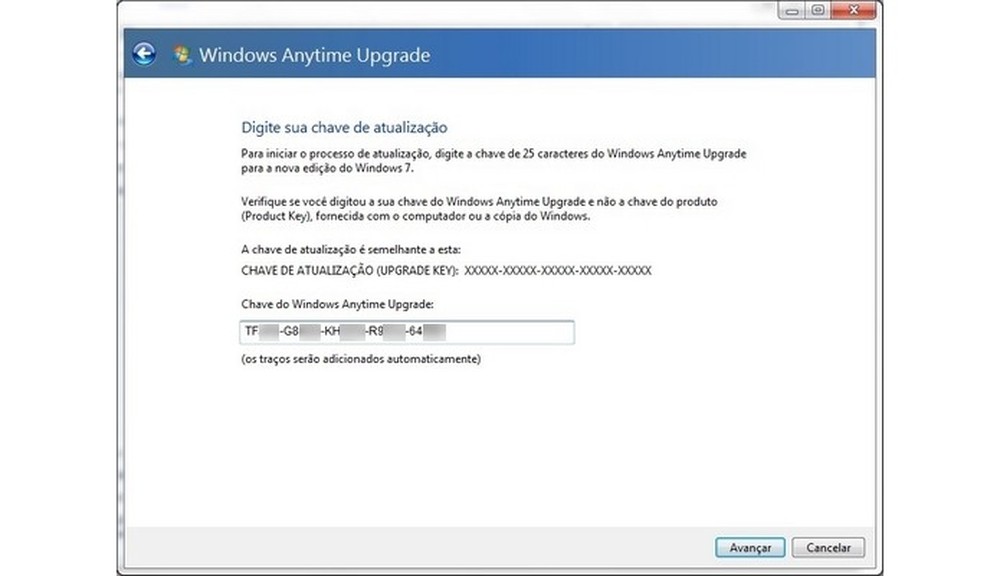Select the back navigation arrow in title bar
The image size is (1000, 576).
click(x=146, y=56)
